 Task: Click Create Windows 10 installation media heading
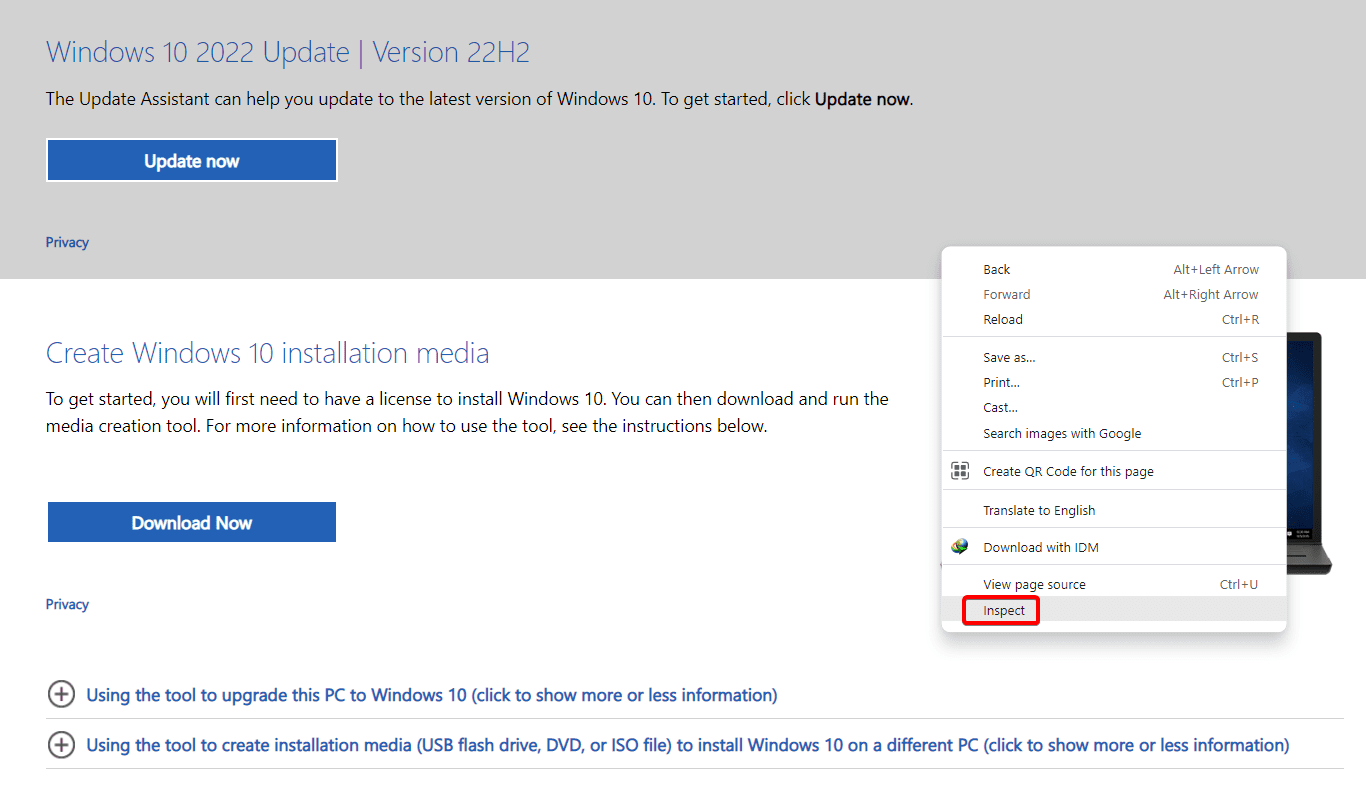coord(268,353)
